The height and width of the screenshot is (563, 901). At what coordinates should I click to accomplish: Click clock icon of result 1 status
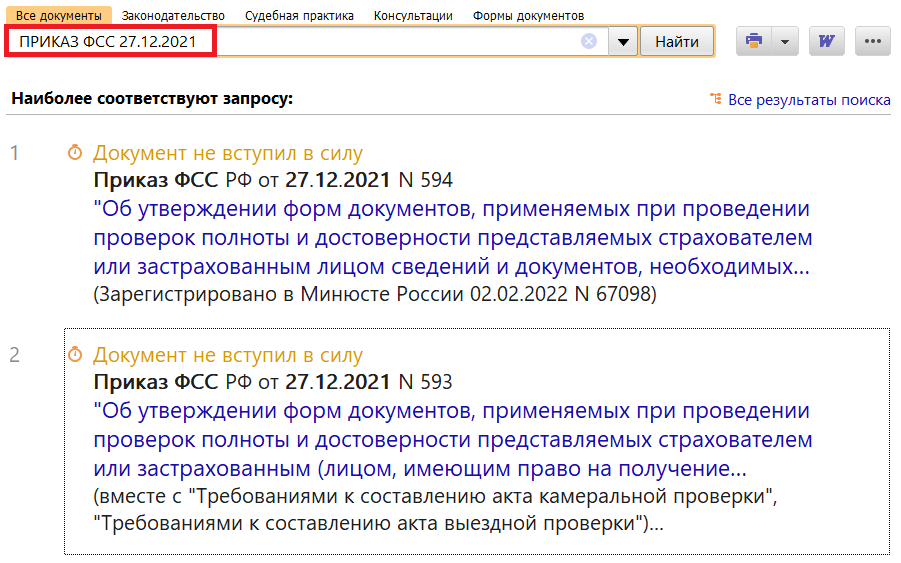(x=75, y=153)
